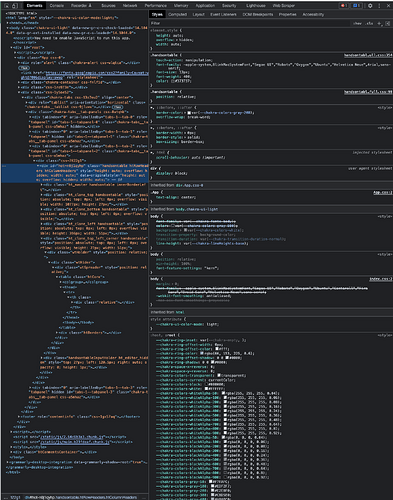Click the blue issues count badge
Image resolution: width=393 pixels, height=500 pixels.
[x=357, y=6]
